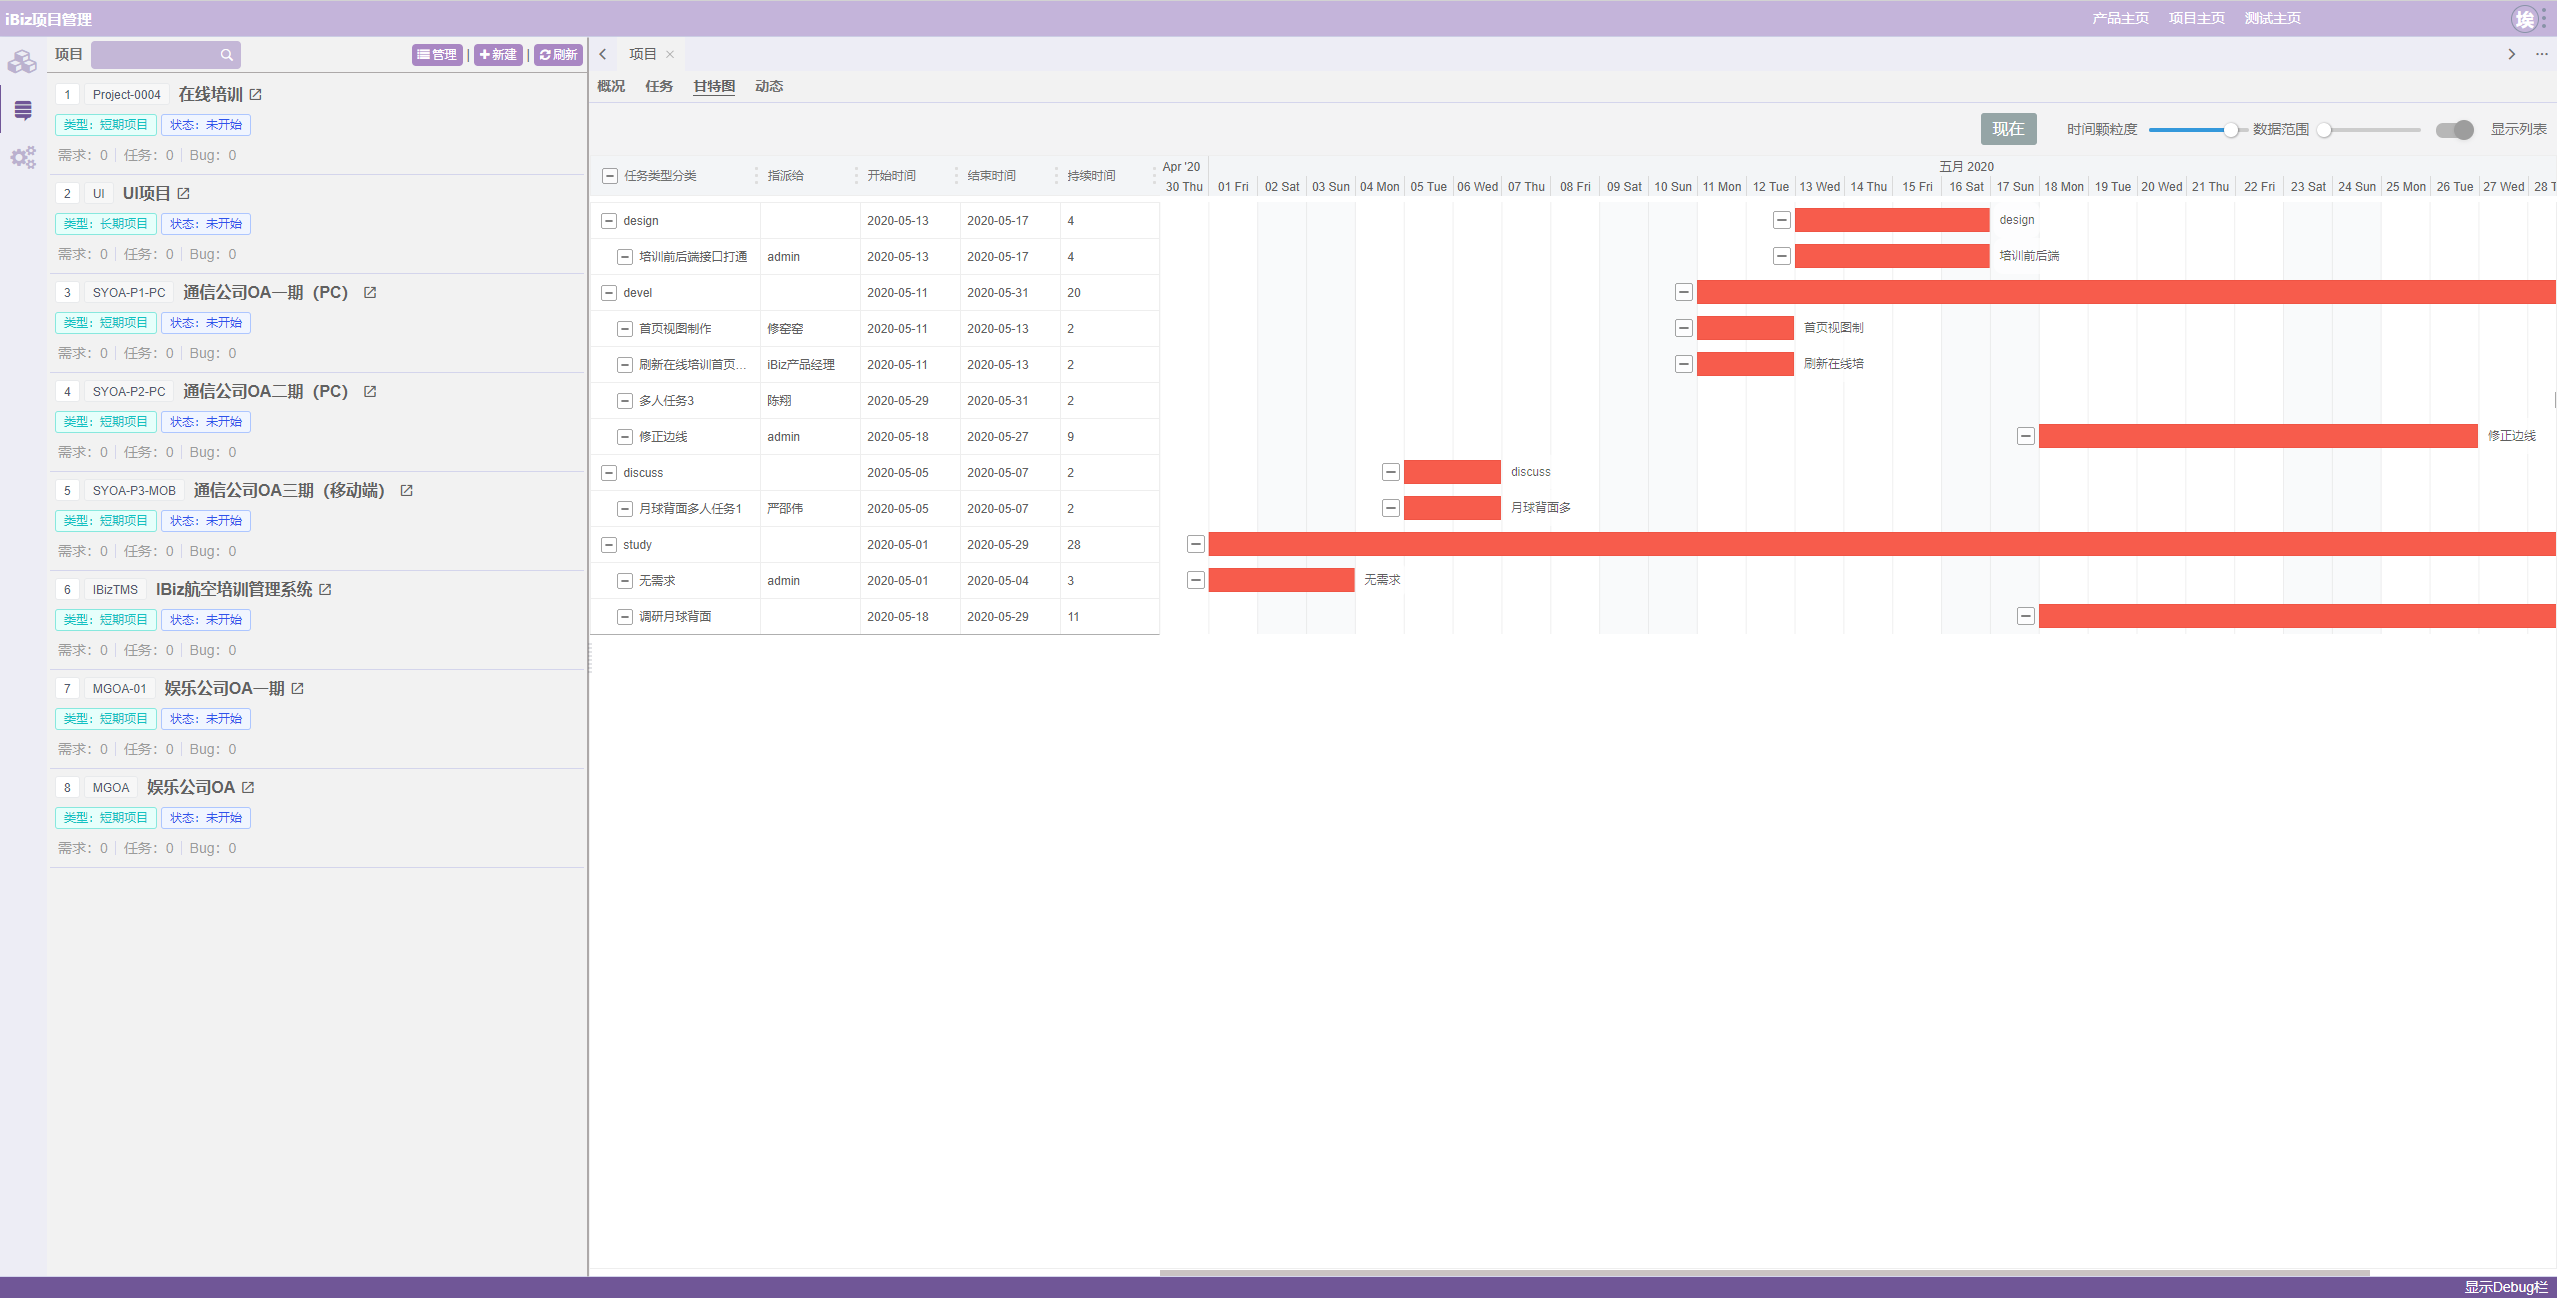
Task: Open 娱乐公司OA一期 external link icon
Action: [x=297, y=689]
